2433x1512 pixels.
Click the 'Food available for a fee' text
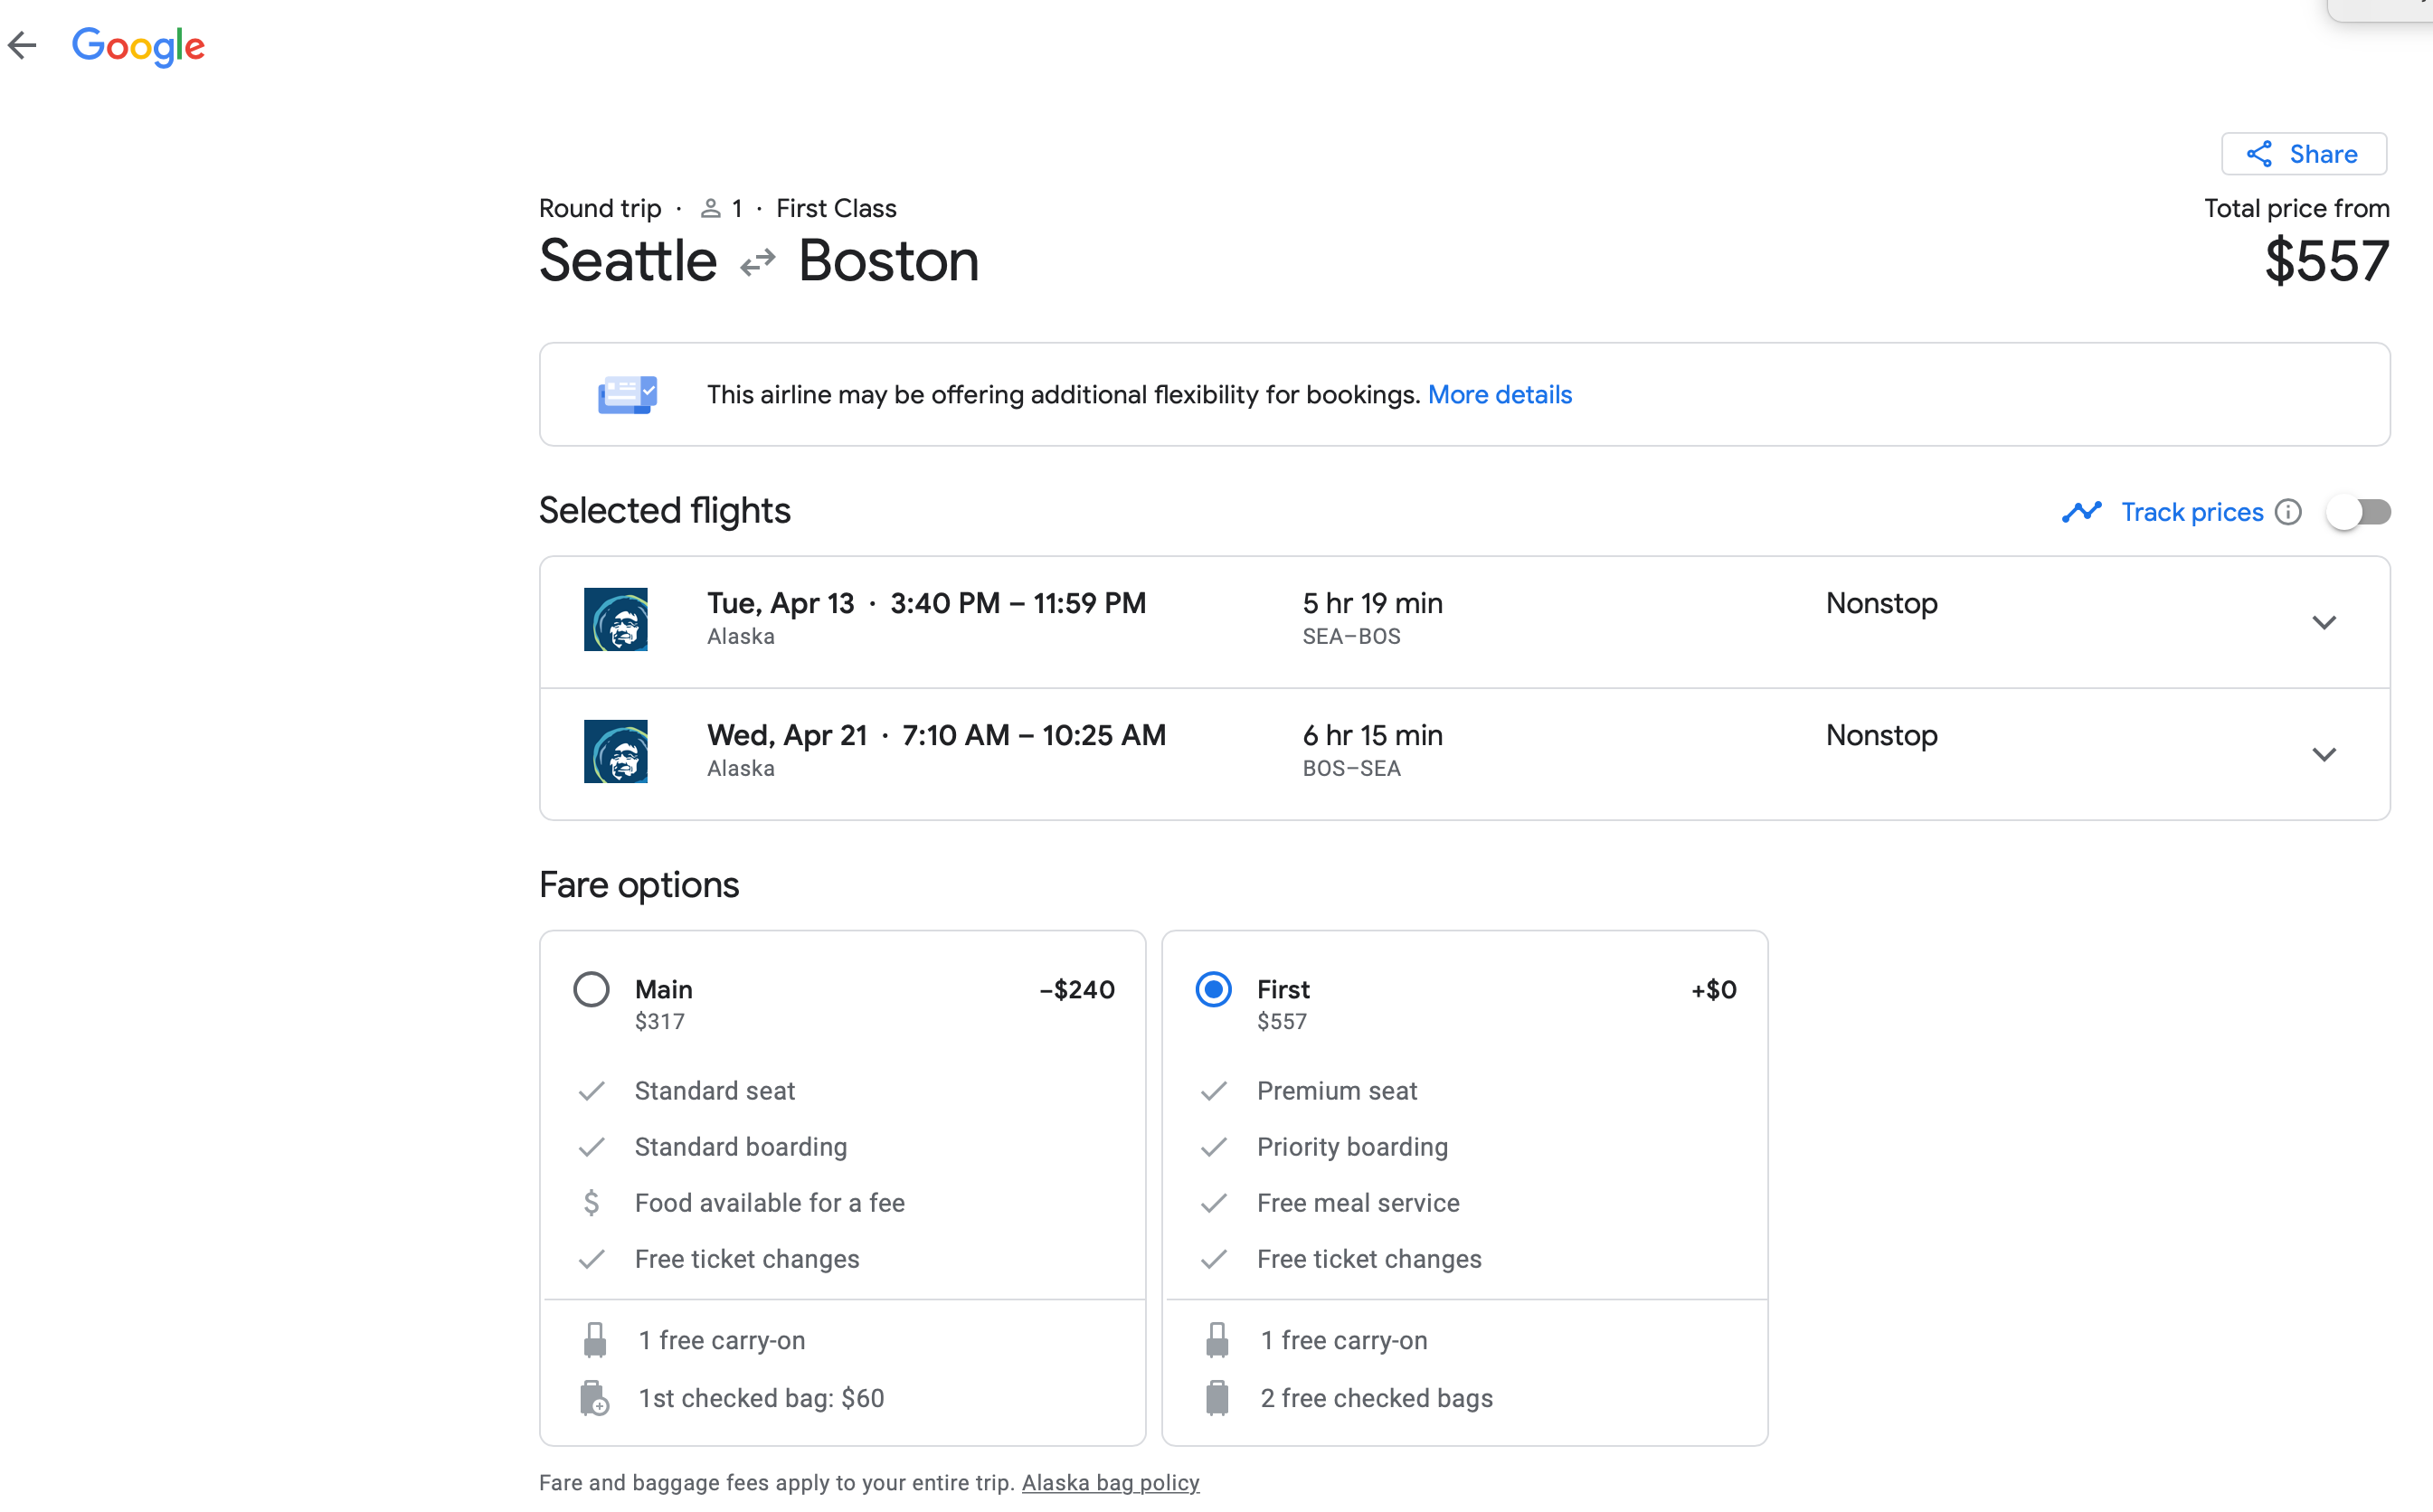click(x=769, y=1203)
